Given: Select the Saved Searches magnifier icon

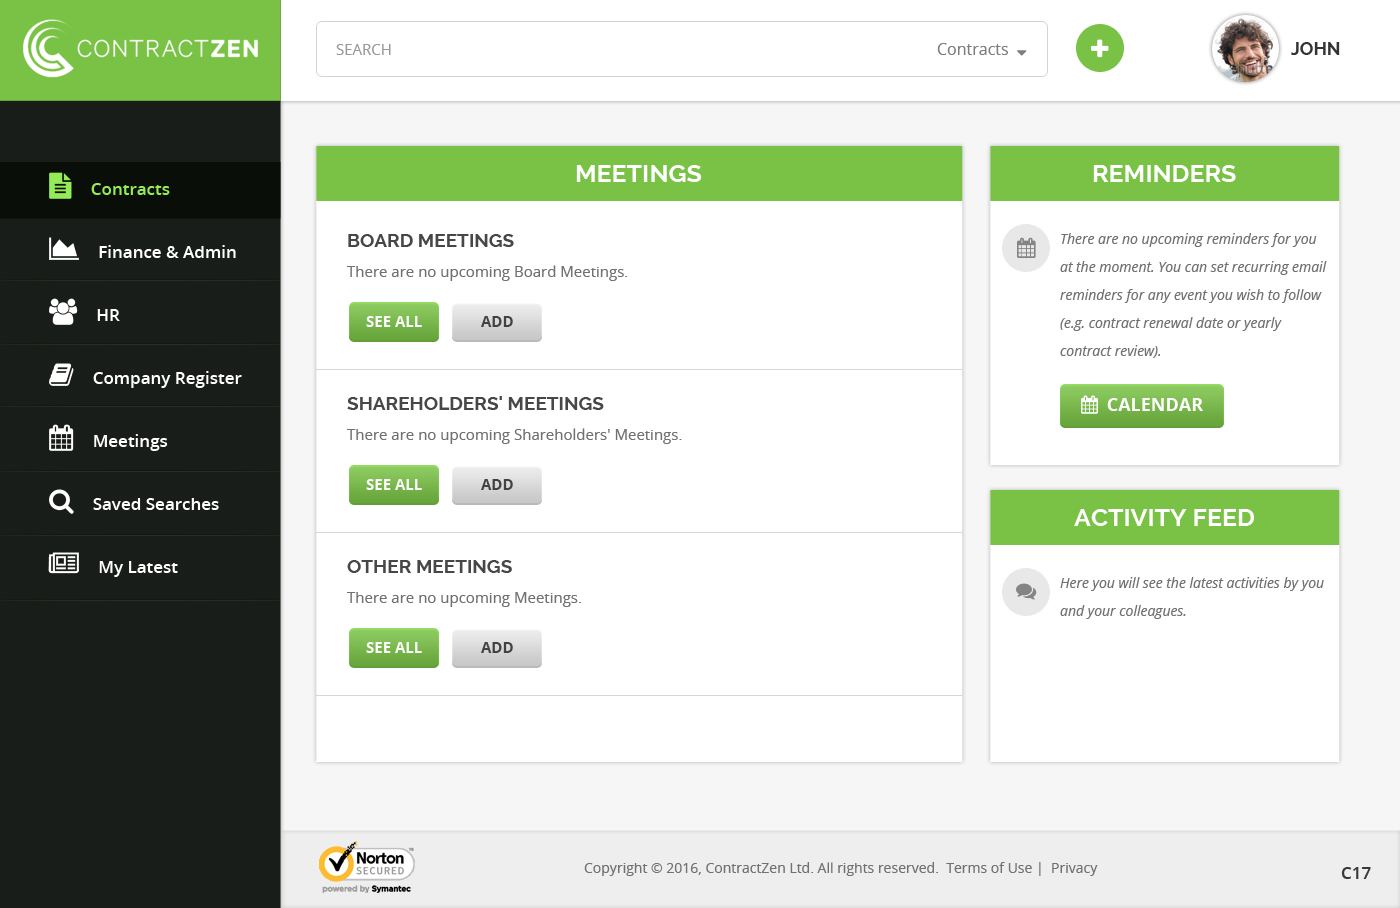Looking at the screenshot, I should point(60,503).
